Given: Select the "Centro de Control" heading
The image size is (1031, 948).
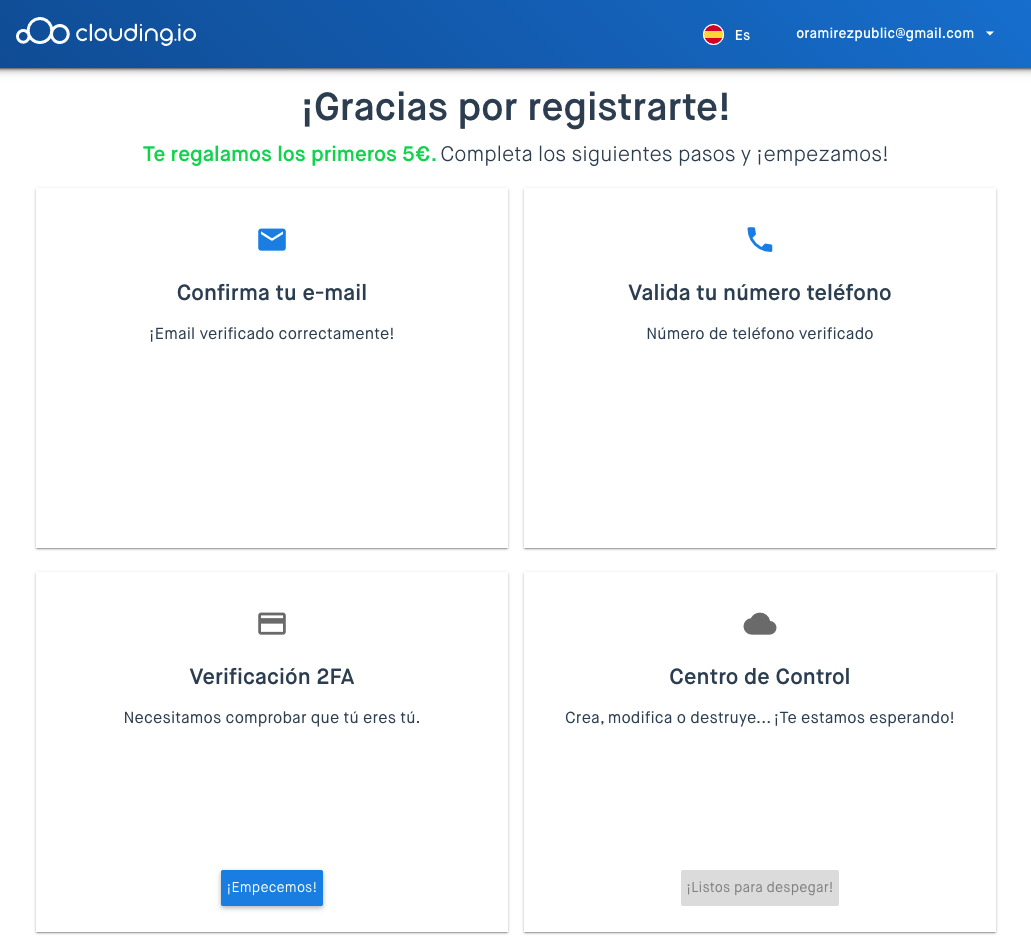Looking at the screenshot, I should click(x=760, y=677).
